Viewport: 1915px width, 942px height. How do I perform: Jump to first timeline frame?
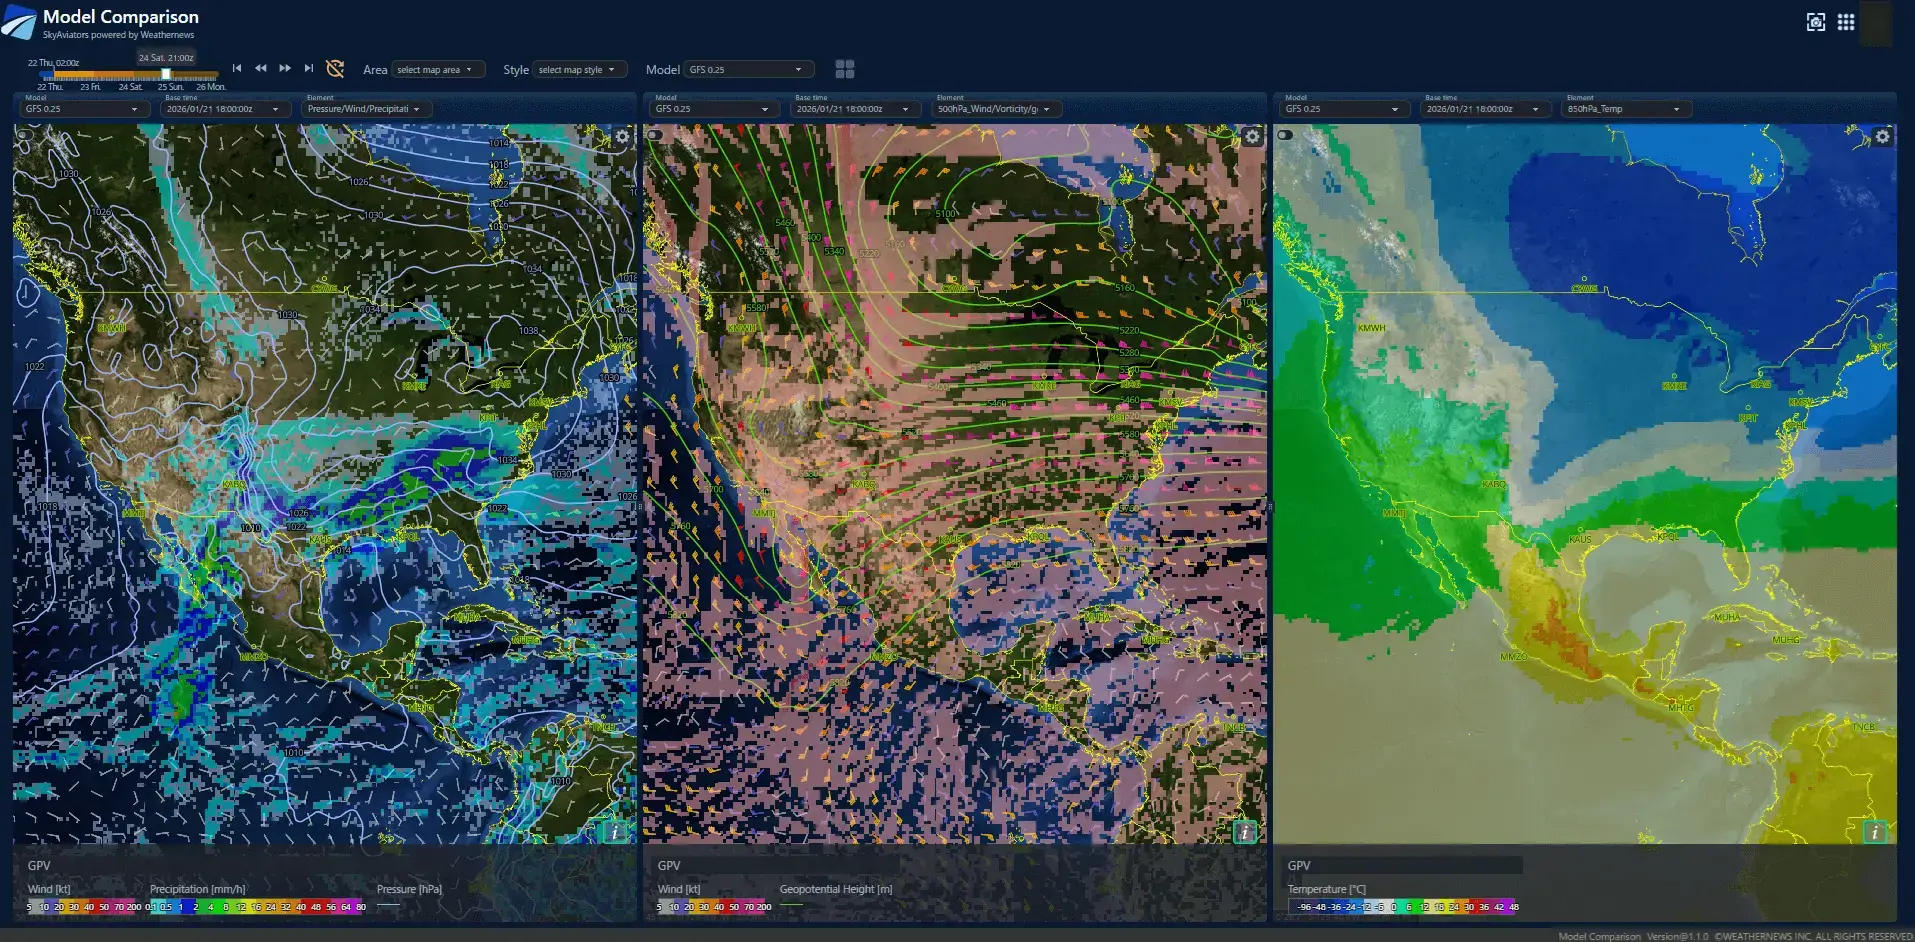pos(237,68)
